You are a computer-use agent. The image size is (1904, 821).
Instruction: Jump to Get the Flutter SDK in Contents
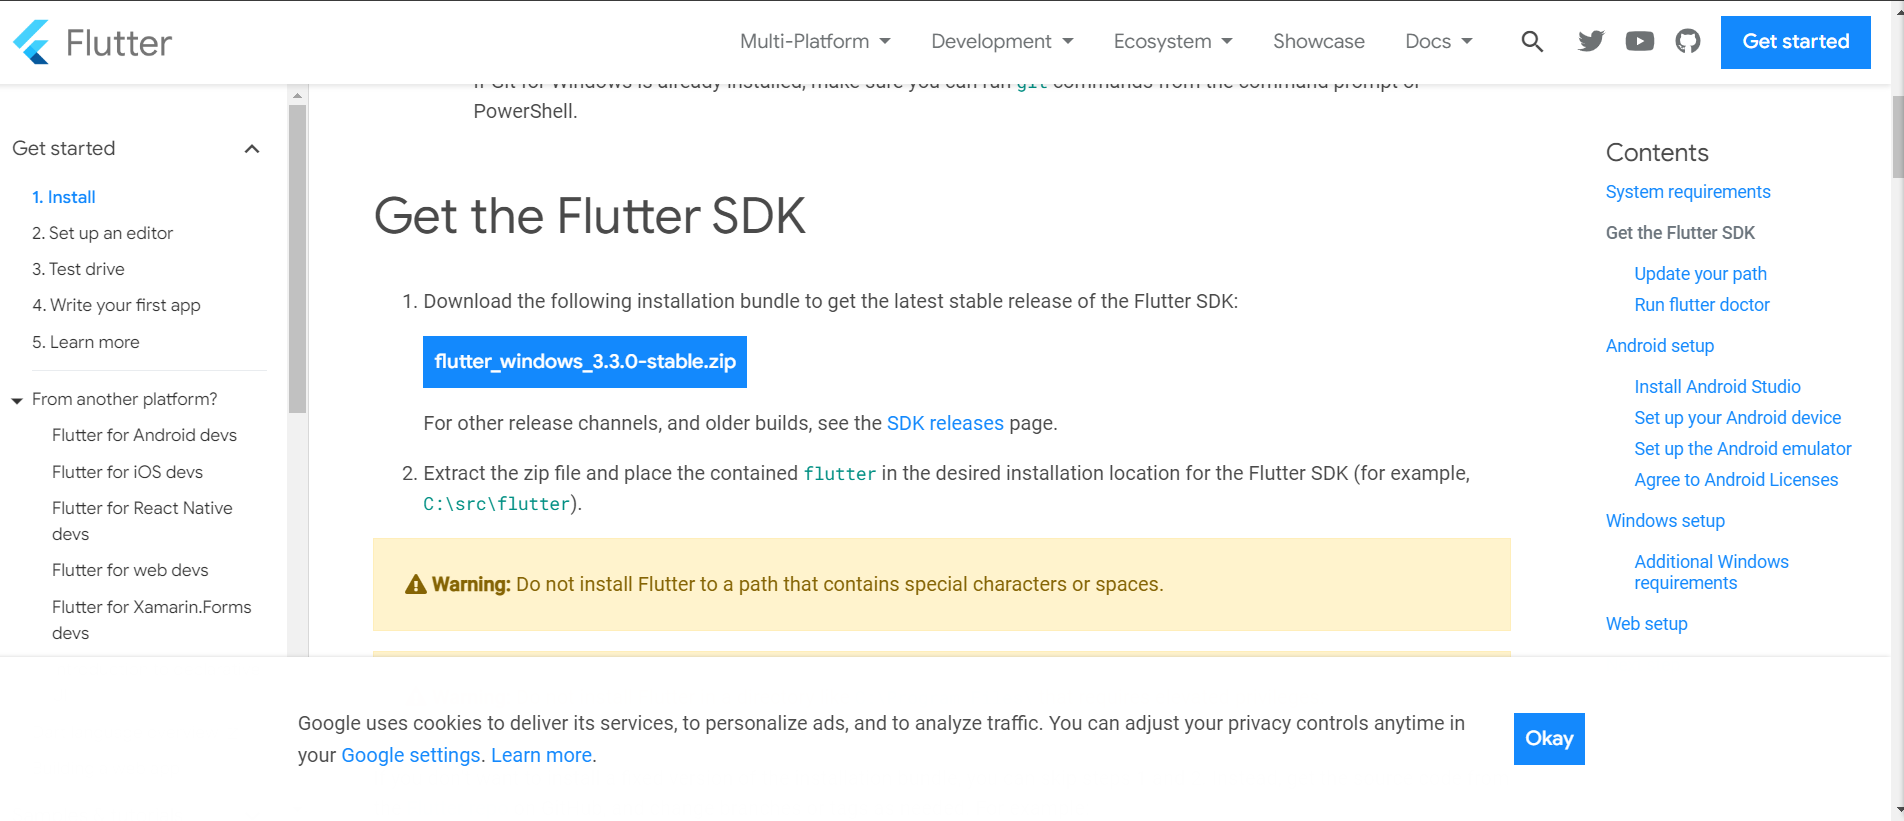[x=1680, y=233]
